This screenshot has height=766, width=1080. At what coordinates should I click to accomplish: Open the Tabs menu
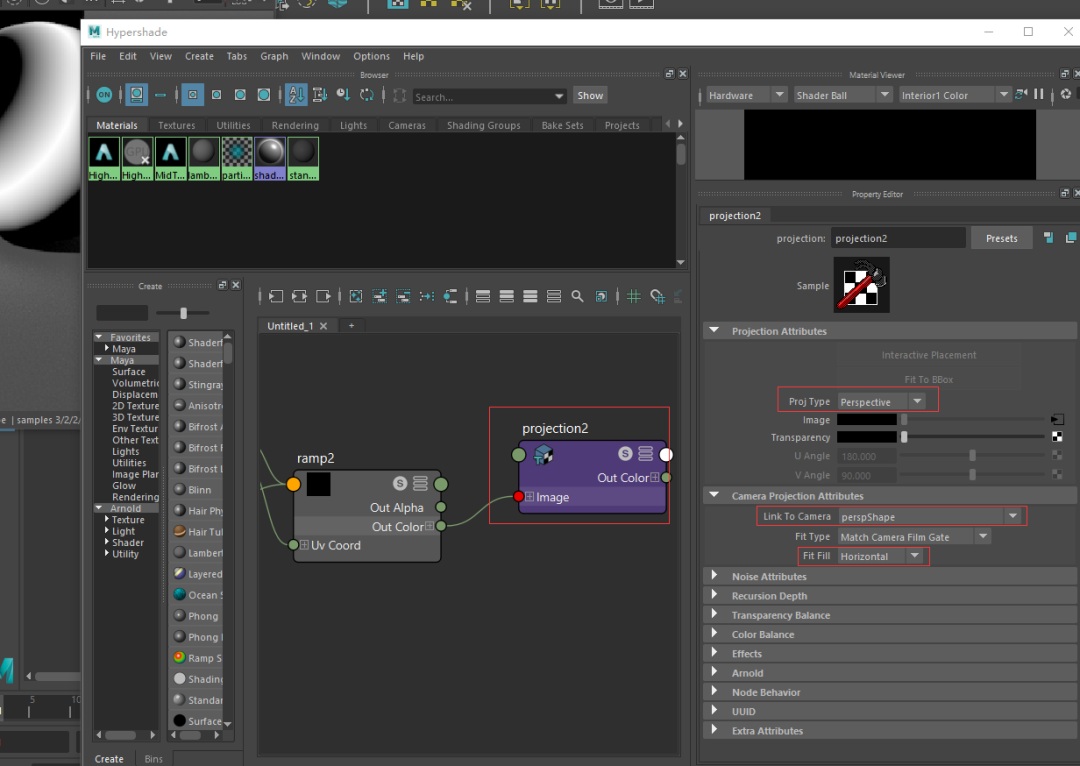click(x=236, y=56)
